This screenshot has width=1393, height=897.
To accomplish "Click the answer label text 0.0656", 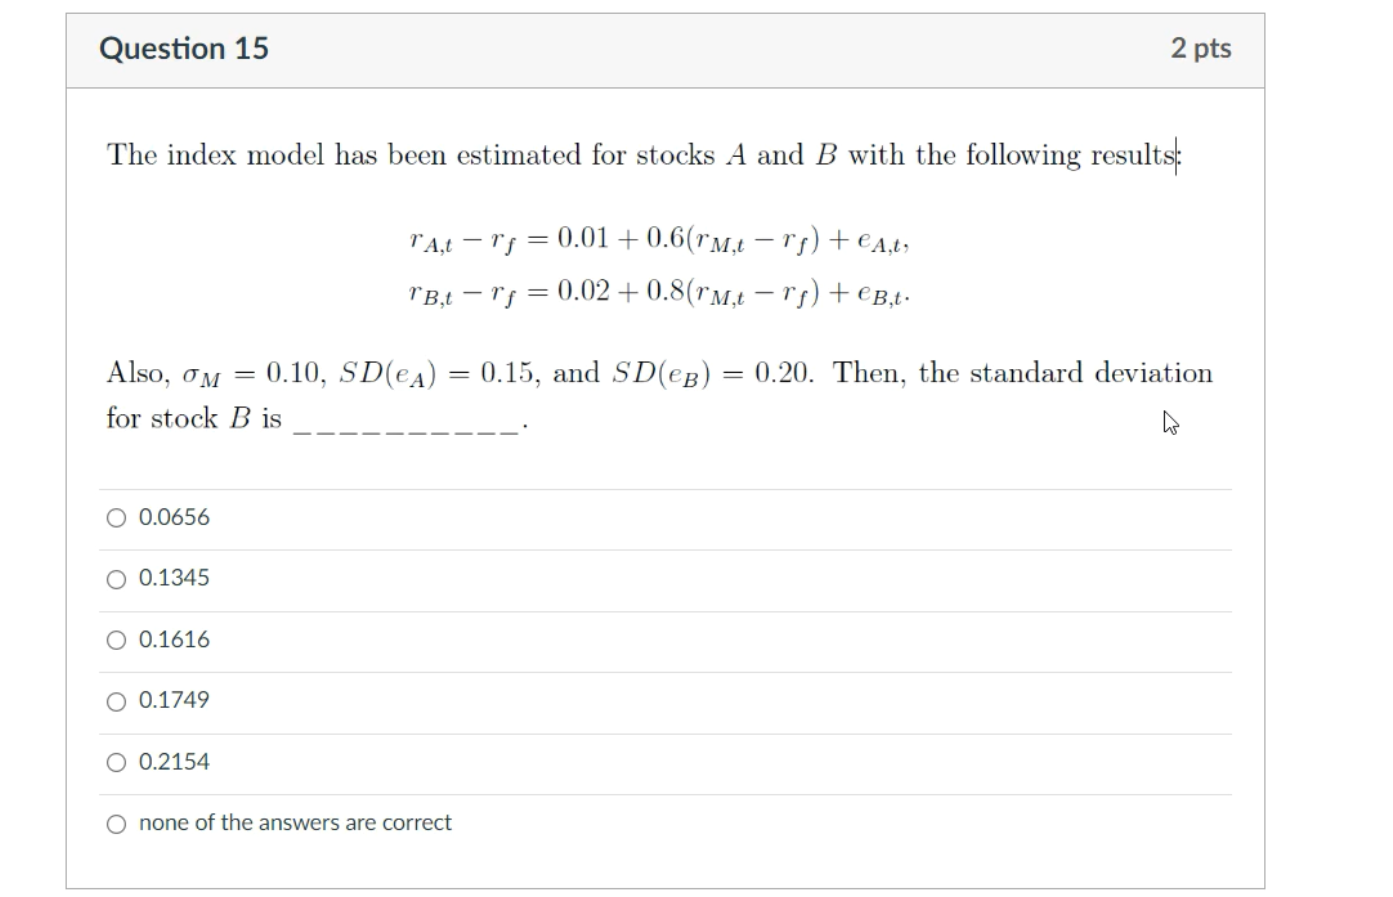I will click(x=173, y=517).
